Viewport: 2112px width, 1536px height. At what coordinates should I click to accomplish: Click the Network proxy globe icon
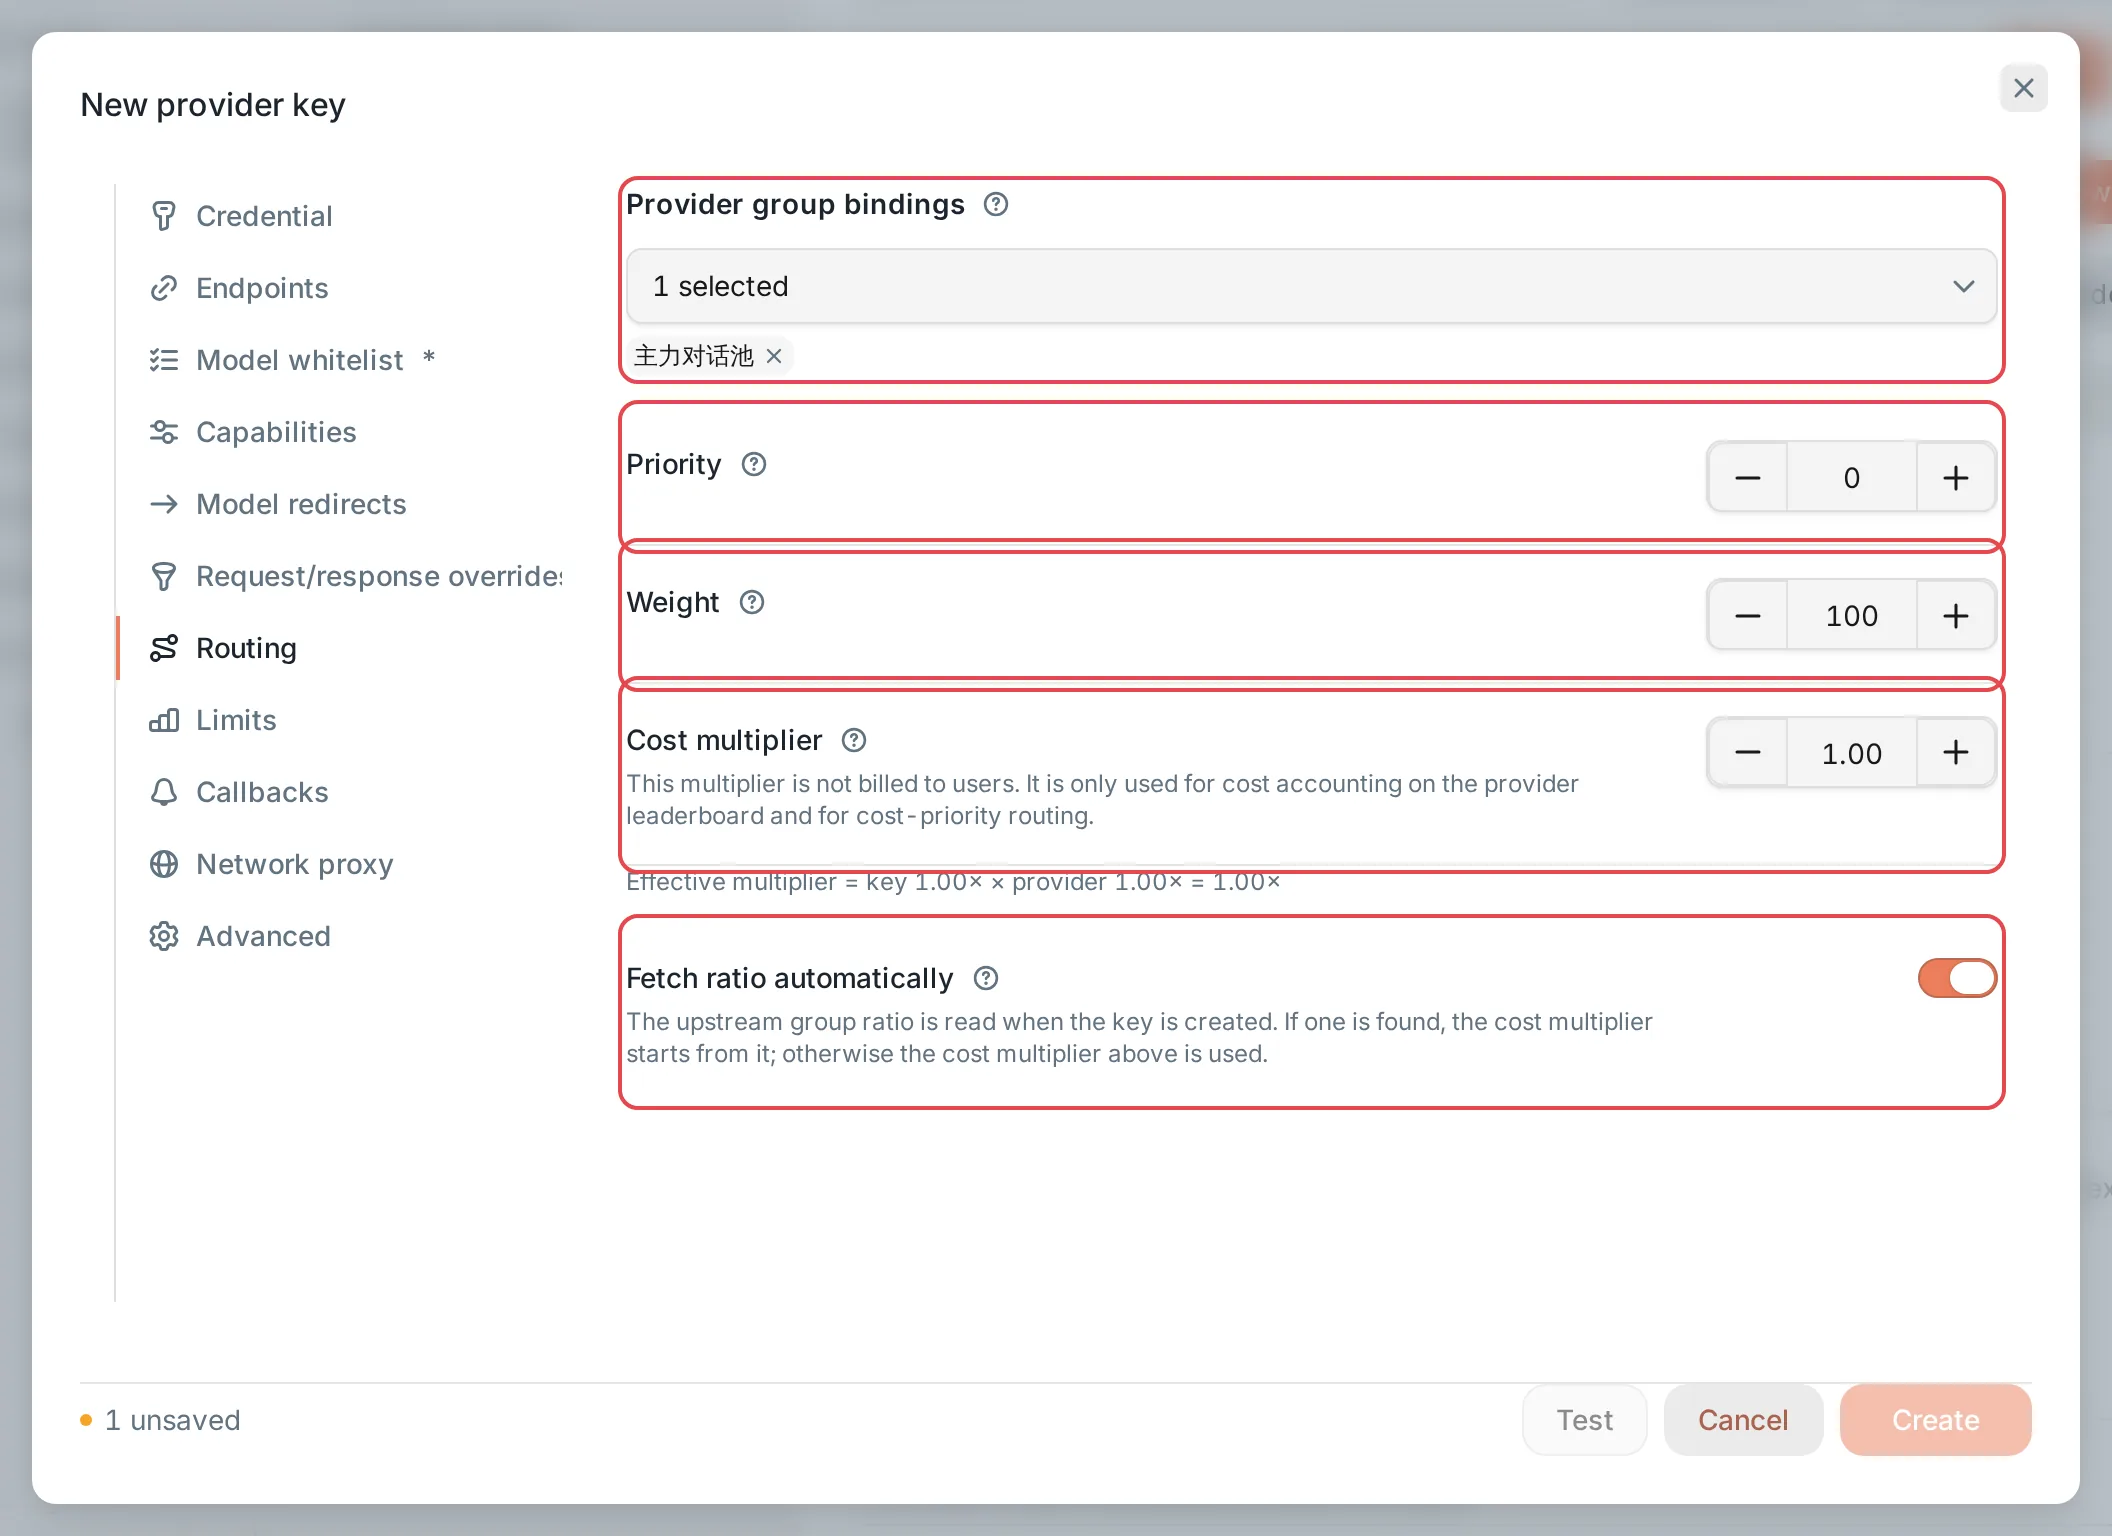[x=164, y=864]
